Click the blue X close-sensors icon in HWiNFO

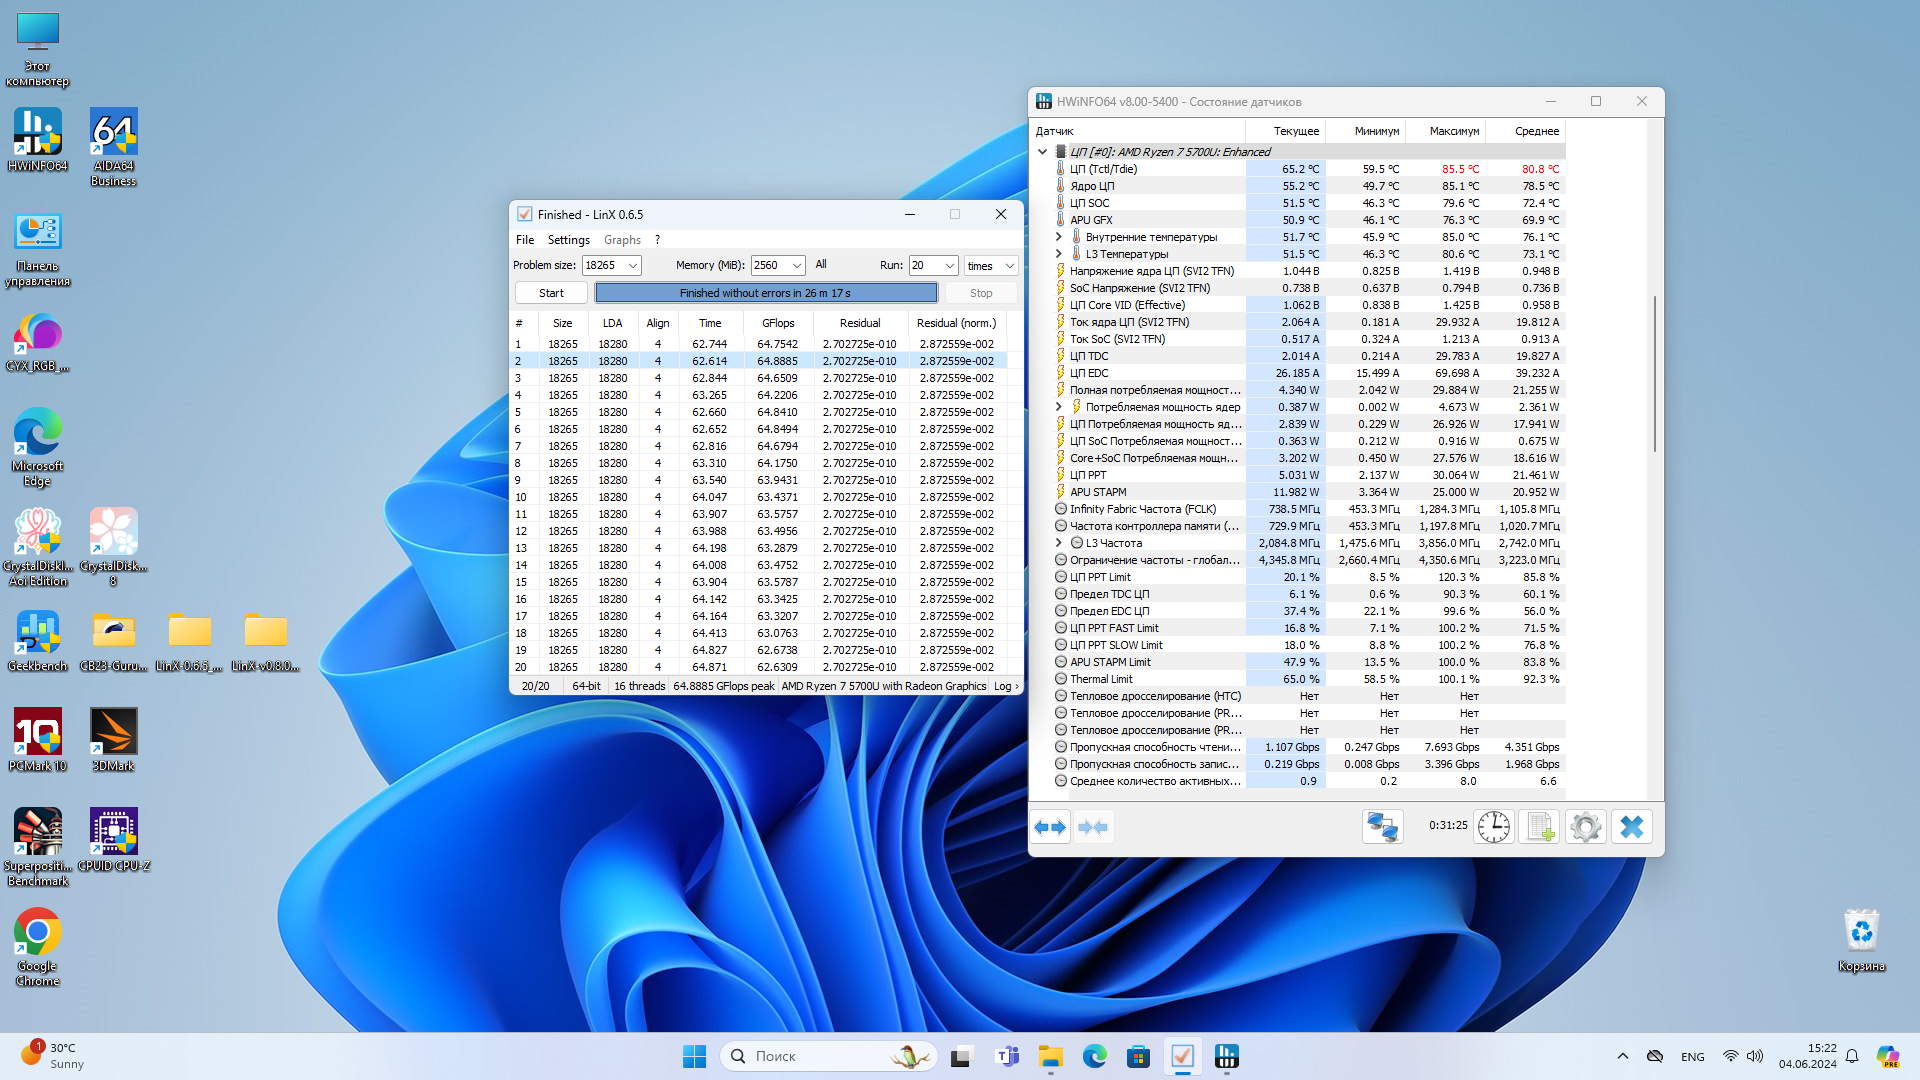pyautogui.click(x=1631, y=827)
